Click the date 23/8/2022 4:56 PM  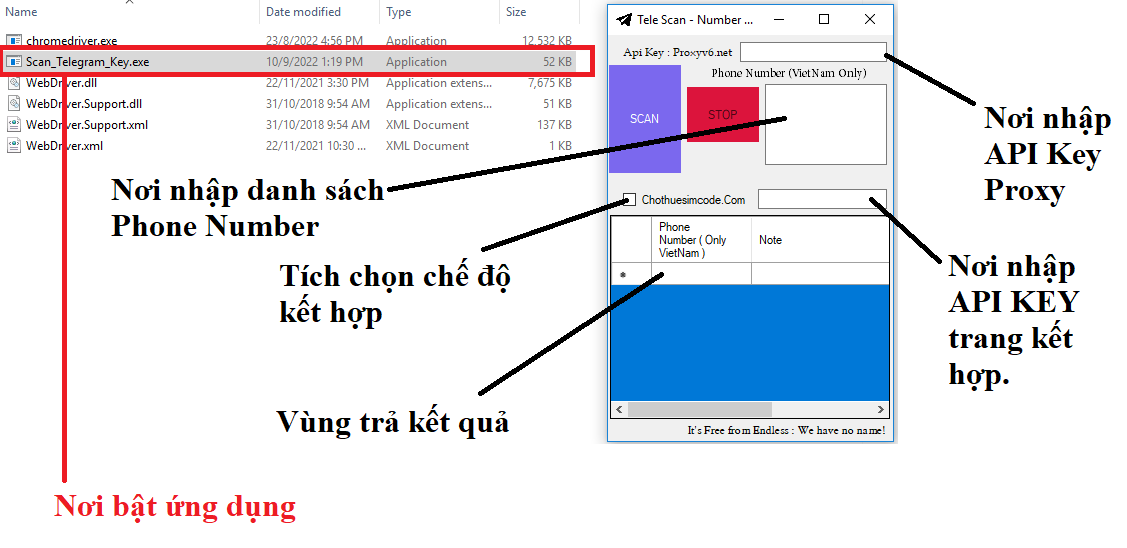click(314, 41)
